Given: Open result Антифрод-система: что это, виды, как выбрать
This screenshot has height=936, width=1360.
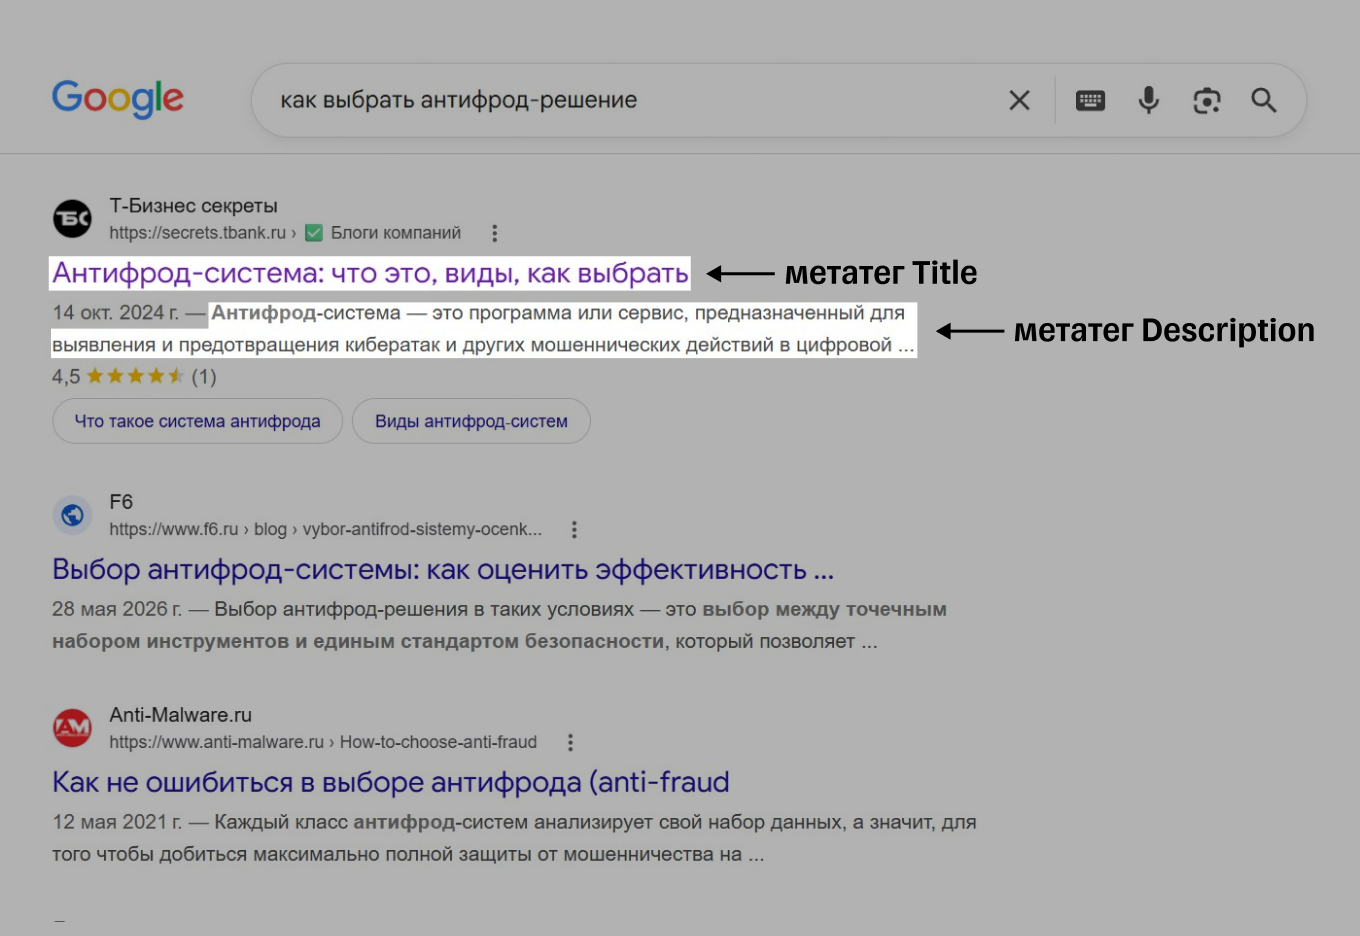Looking at the screenshot, I should pyautogui.click(x=370, y=273).
